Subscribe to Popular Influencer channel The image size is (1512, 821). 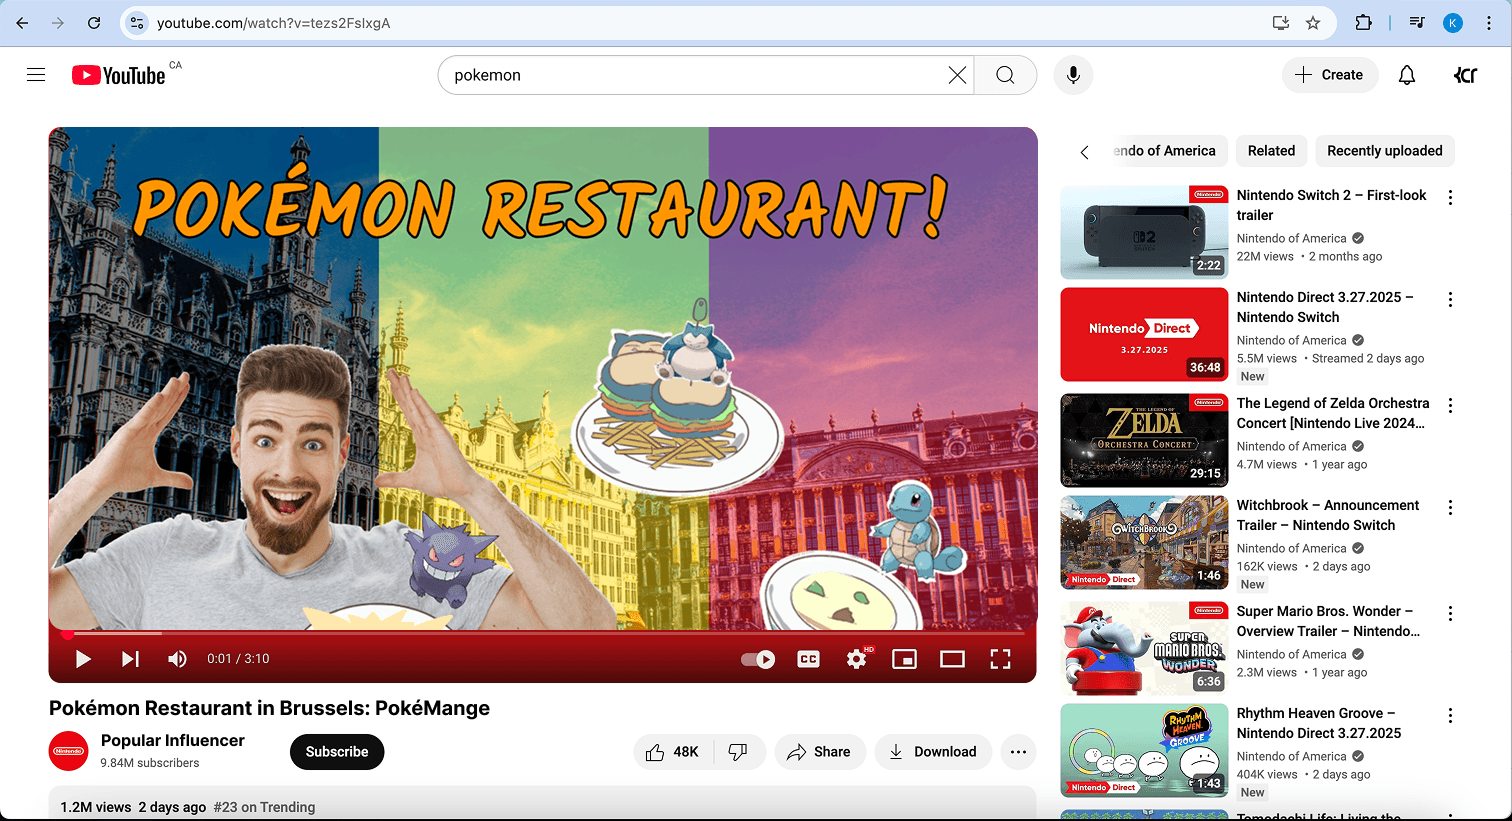(x=337, y=752)
